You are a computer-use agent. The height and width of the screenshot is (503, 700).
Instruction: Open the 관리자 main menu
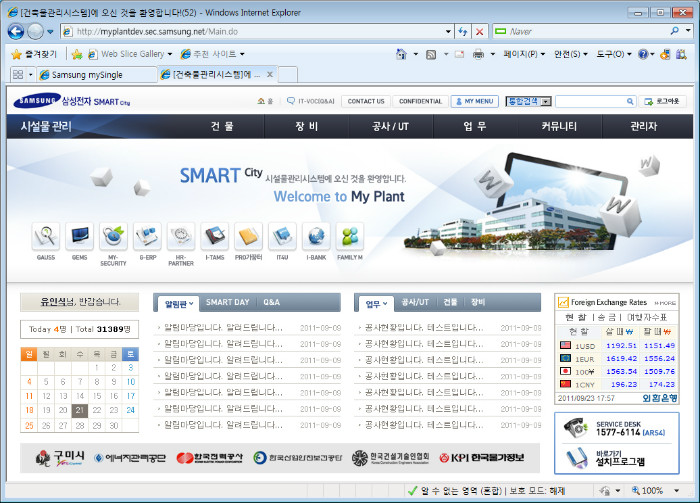644,126
